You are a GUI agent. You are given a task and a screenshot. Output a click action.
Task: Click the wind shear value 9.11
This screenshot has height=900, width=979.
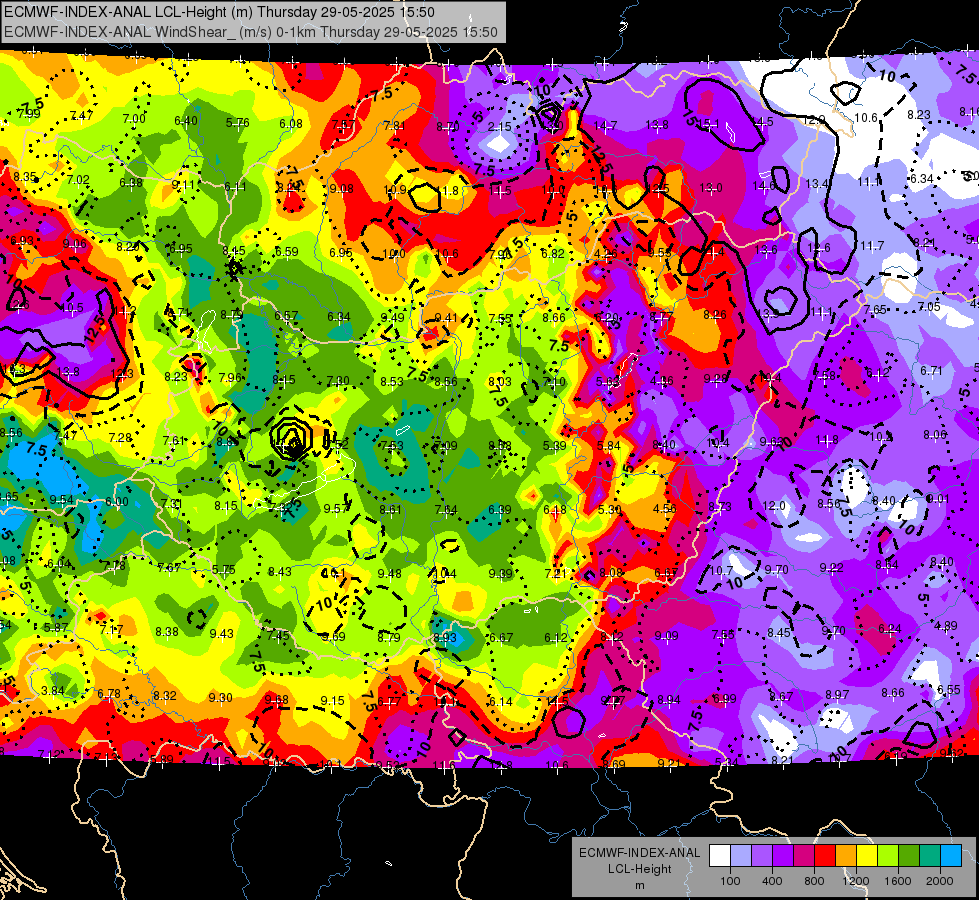(x=184, y=185)
